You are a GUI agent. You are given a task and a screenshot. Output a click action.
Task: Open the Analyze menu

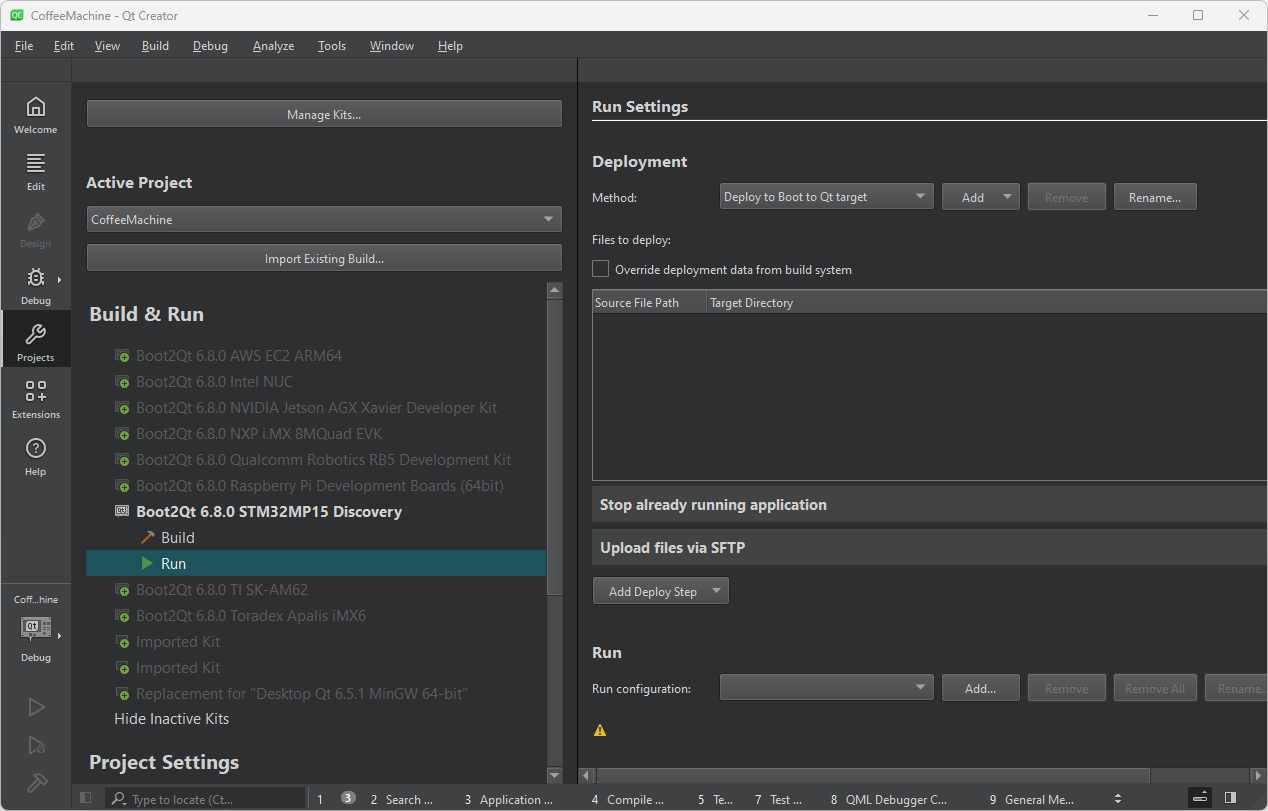coord(273,46)
